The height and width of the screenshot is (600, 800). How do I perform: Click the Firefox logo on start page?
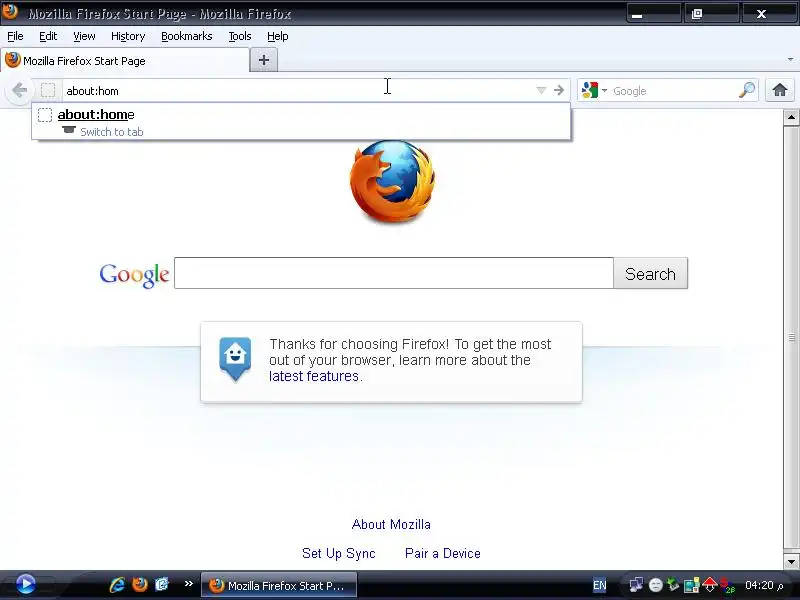[x=392, y=181]
